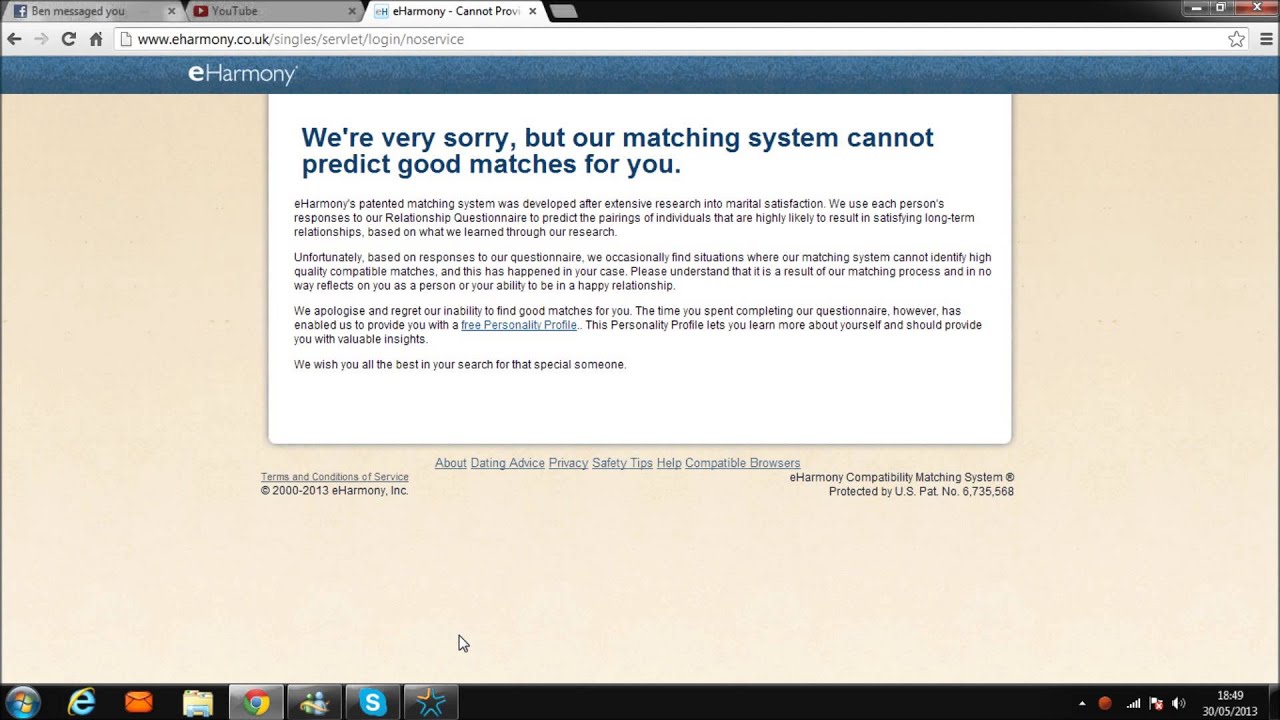Open the network signal tray icon

click(x=1133, y=703)
